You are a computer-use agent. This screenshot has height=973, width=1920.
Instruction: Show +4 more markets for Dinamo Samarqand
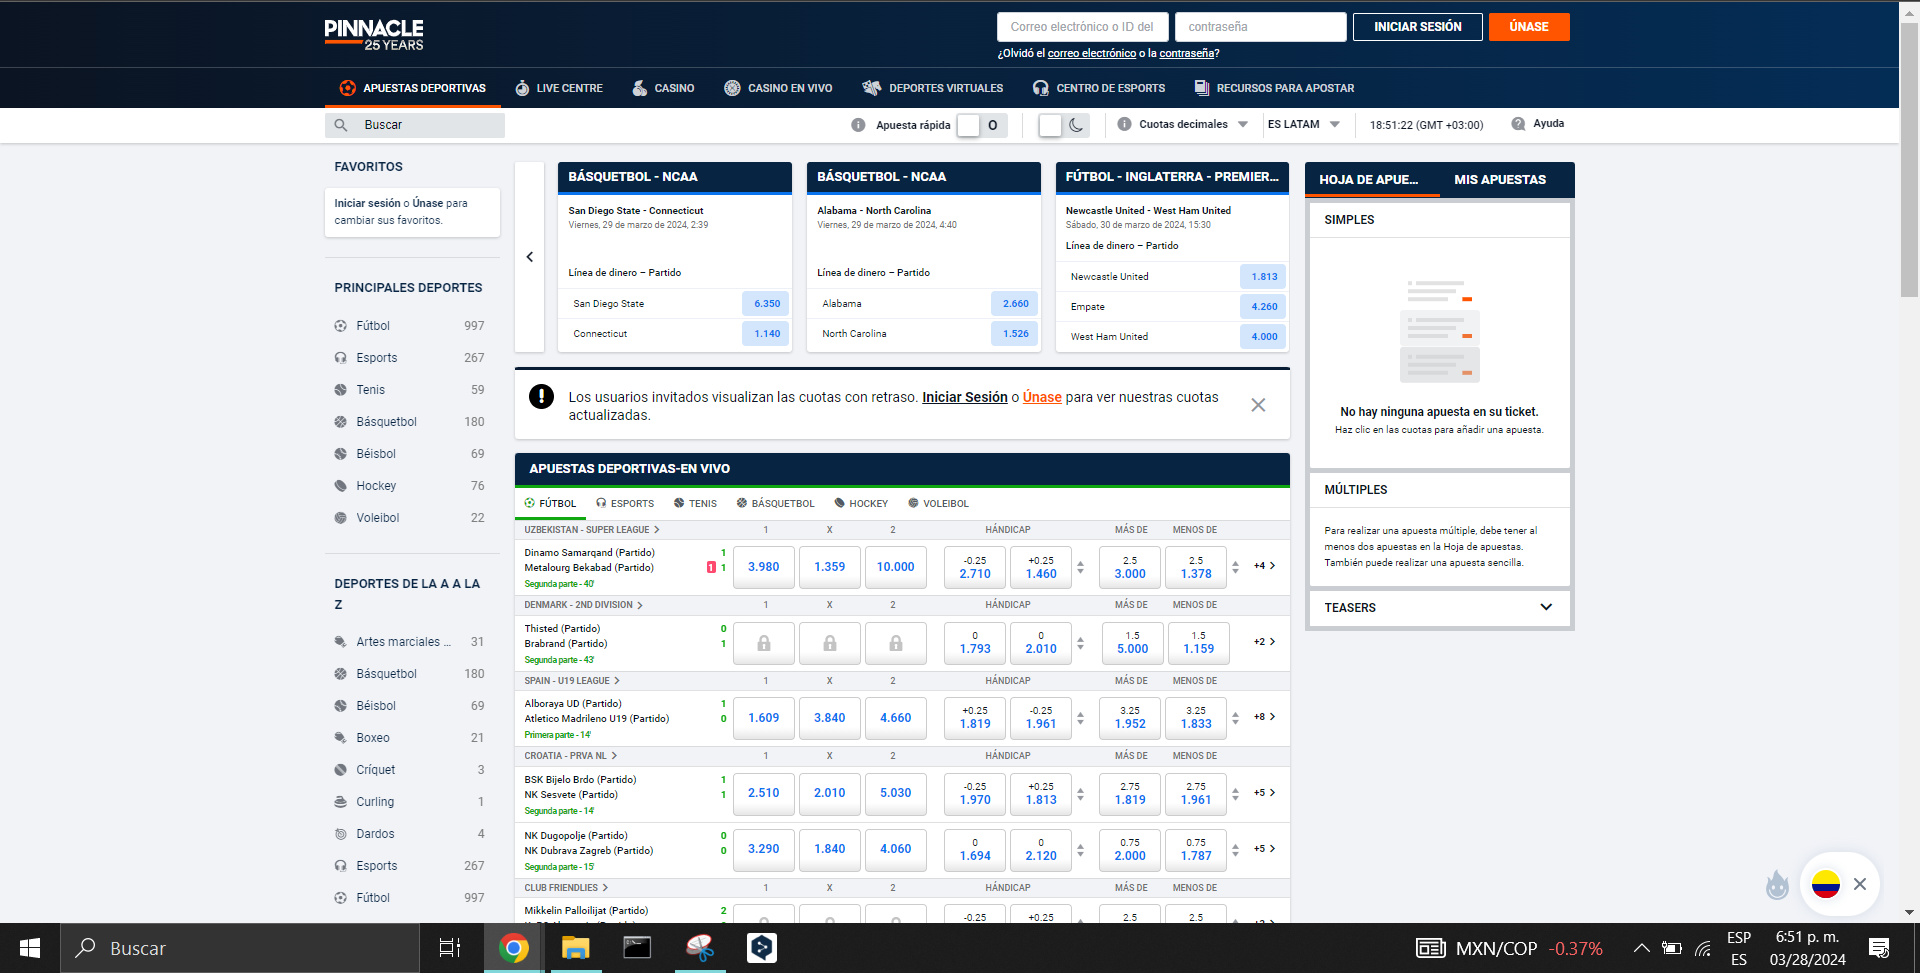pos(1264,566)
